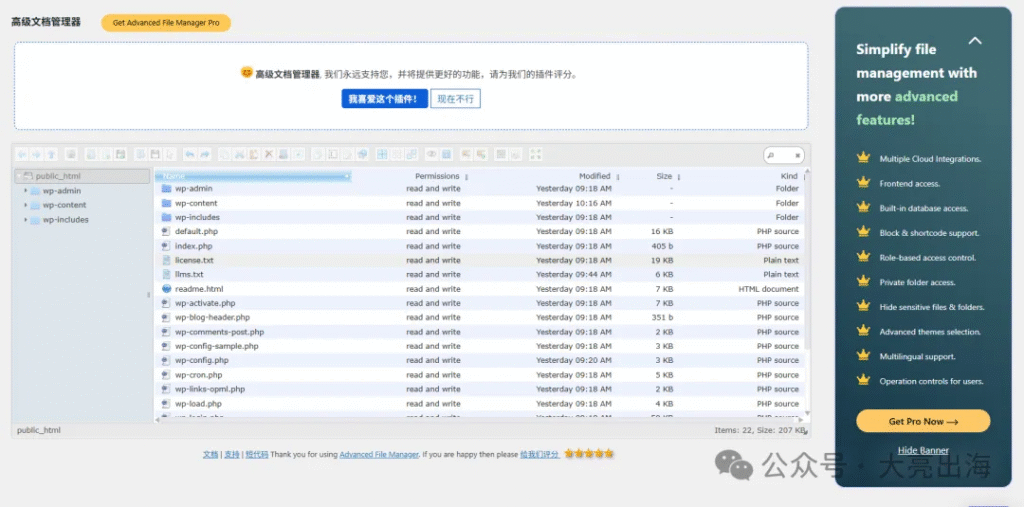Sort by the Permissions column header

[x=437, y=176]
